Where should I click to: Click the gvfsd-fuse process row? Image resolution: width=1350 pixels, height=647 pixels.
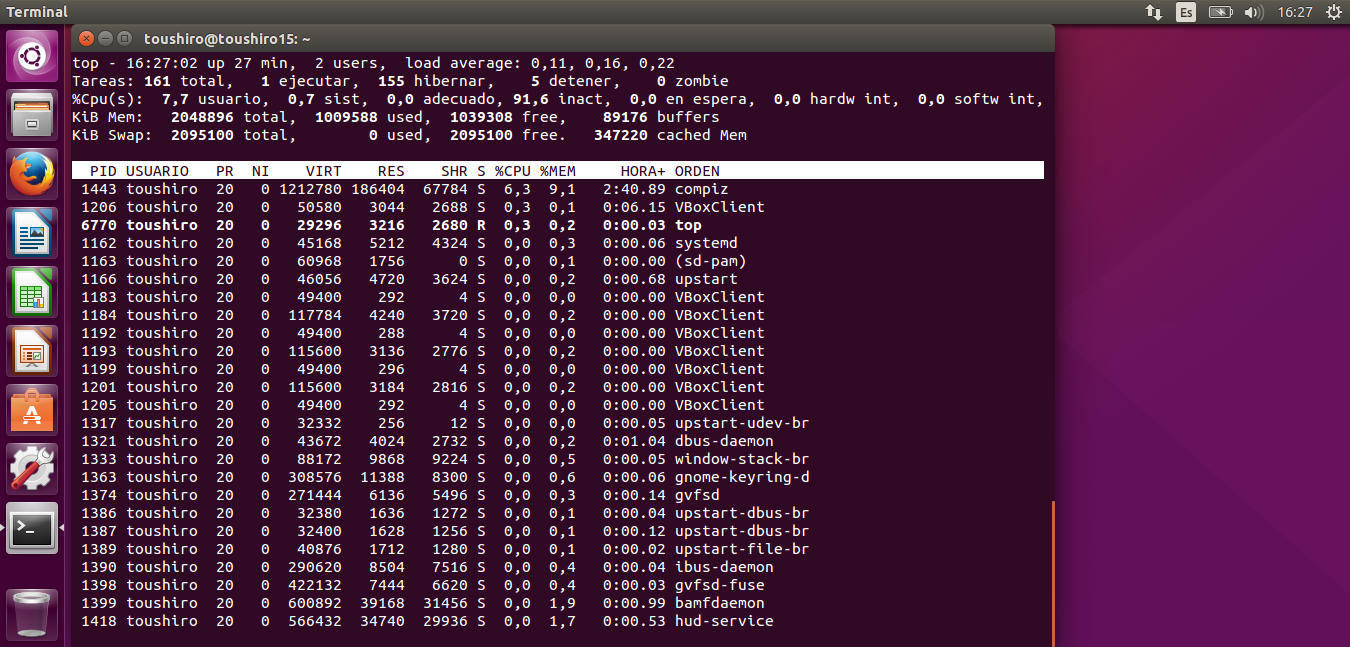[x=558, y=585]
